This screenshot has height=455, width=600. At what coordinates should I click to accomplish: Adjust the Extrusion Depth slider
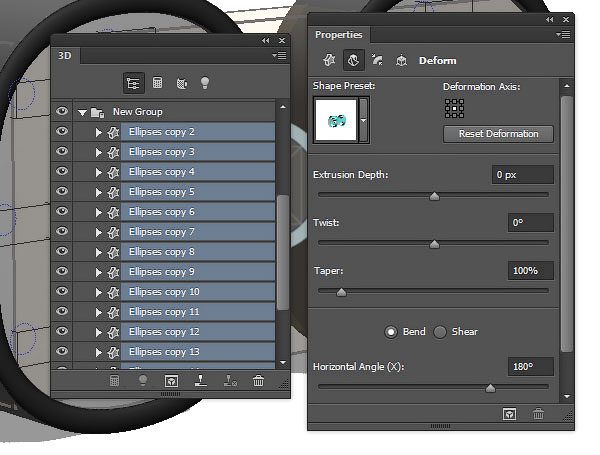click(434, 196)
